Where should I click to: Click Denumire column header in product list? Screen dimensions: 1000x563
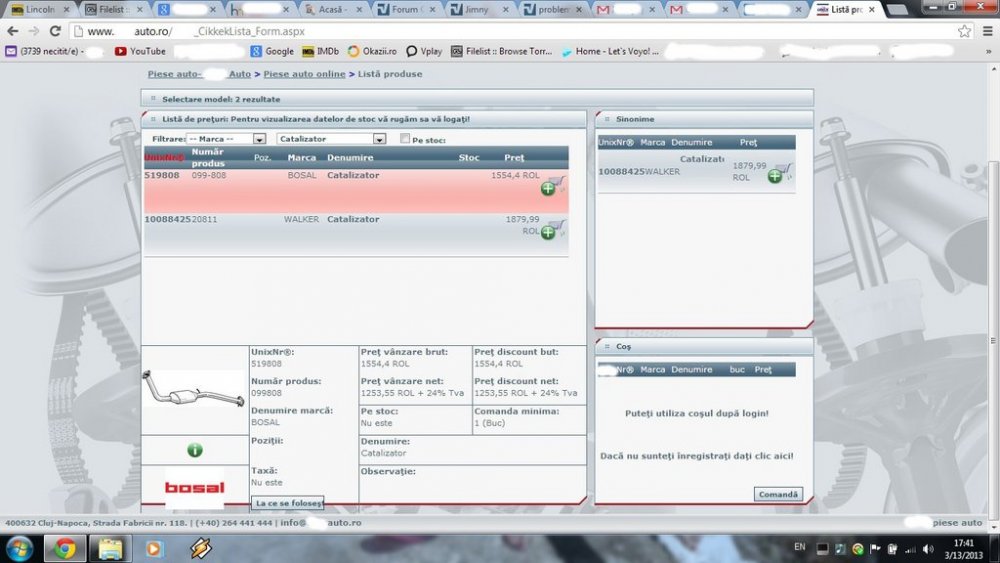350,157
